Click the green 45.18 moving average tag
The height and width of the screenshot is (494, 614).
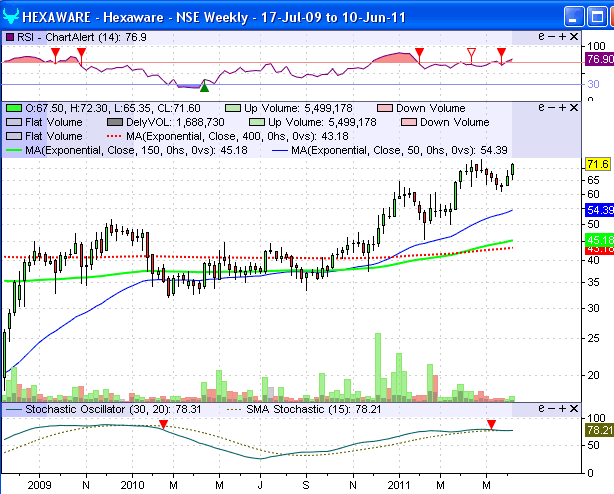[600, 239]
